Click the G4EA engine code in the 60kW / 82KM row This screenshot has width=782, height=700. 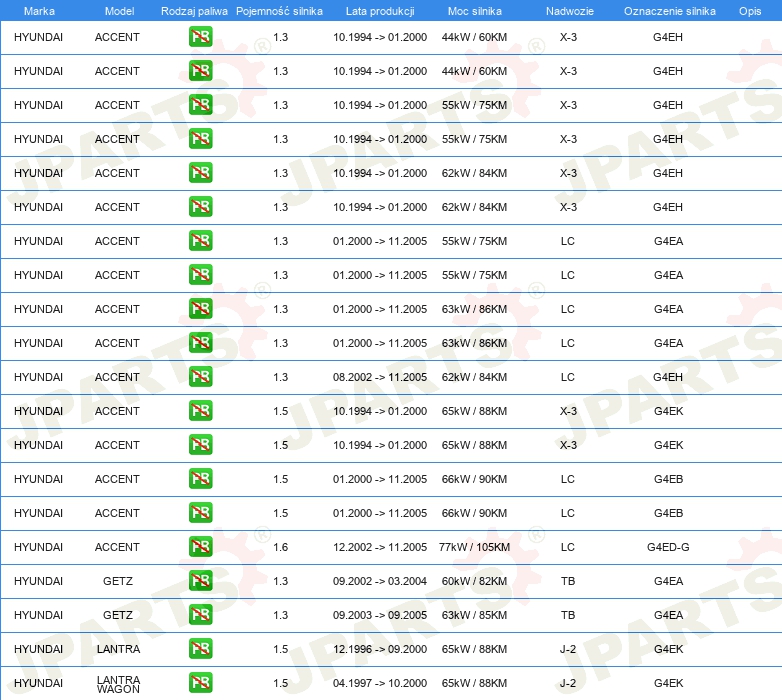pyautogui.click(x=668, y=581)
